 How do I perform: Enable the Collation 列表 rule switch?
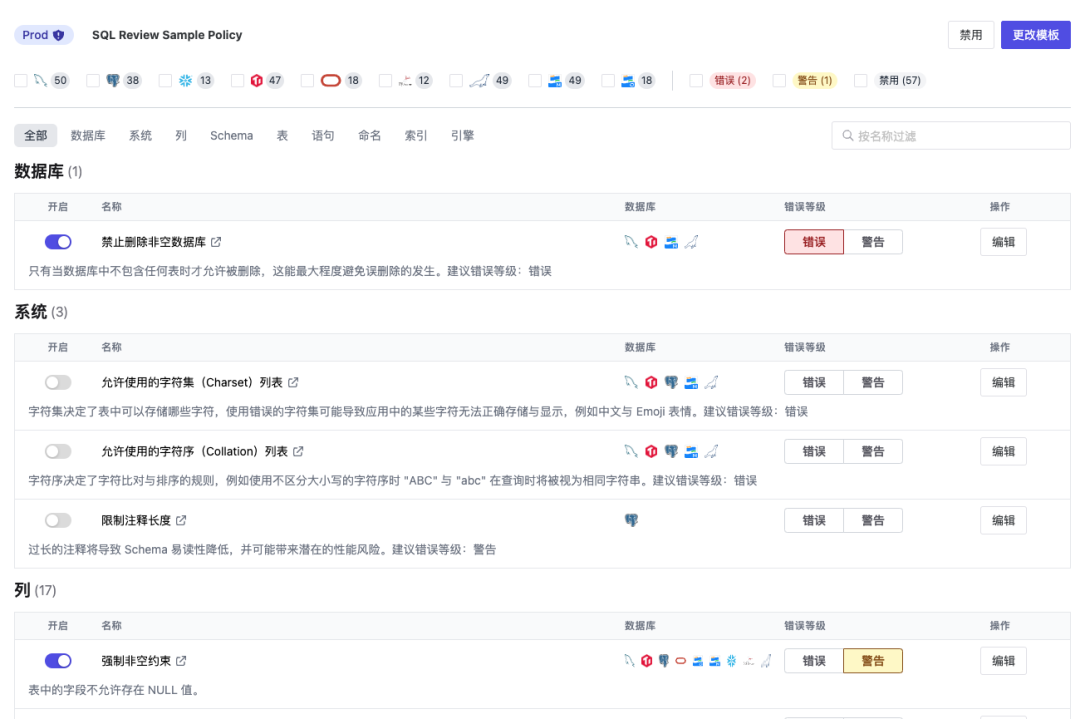tap(58, 451)
